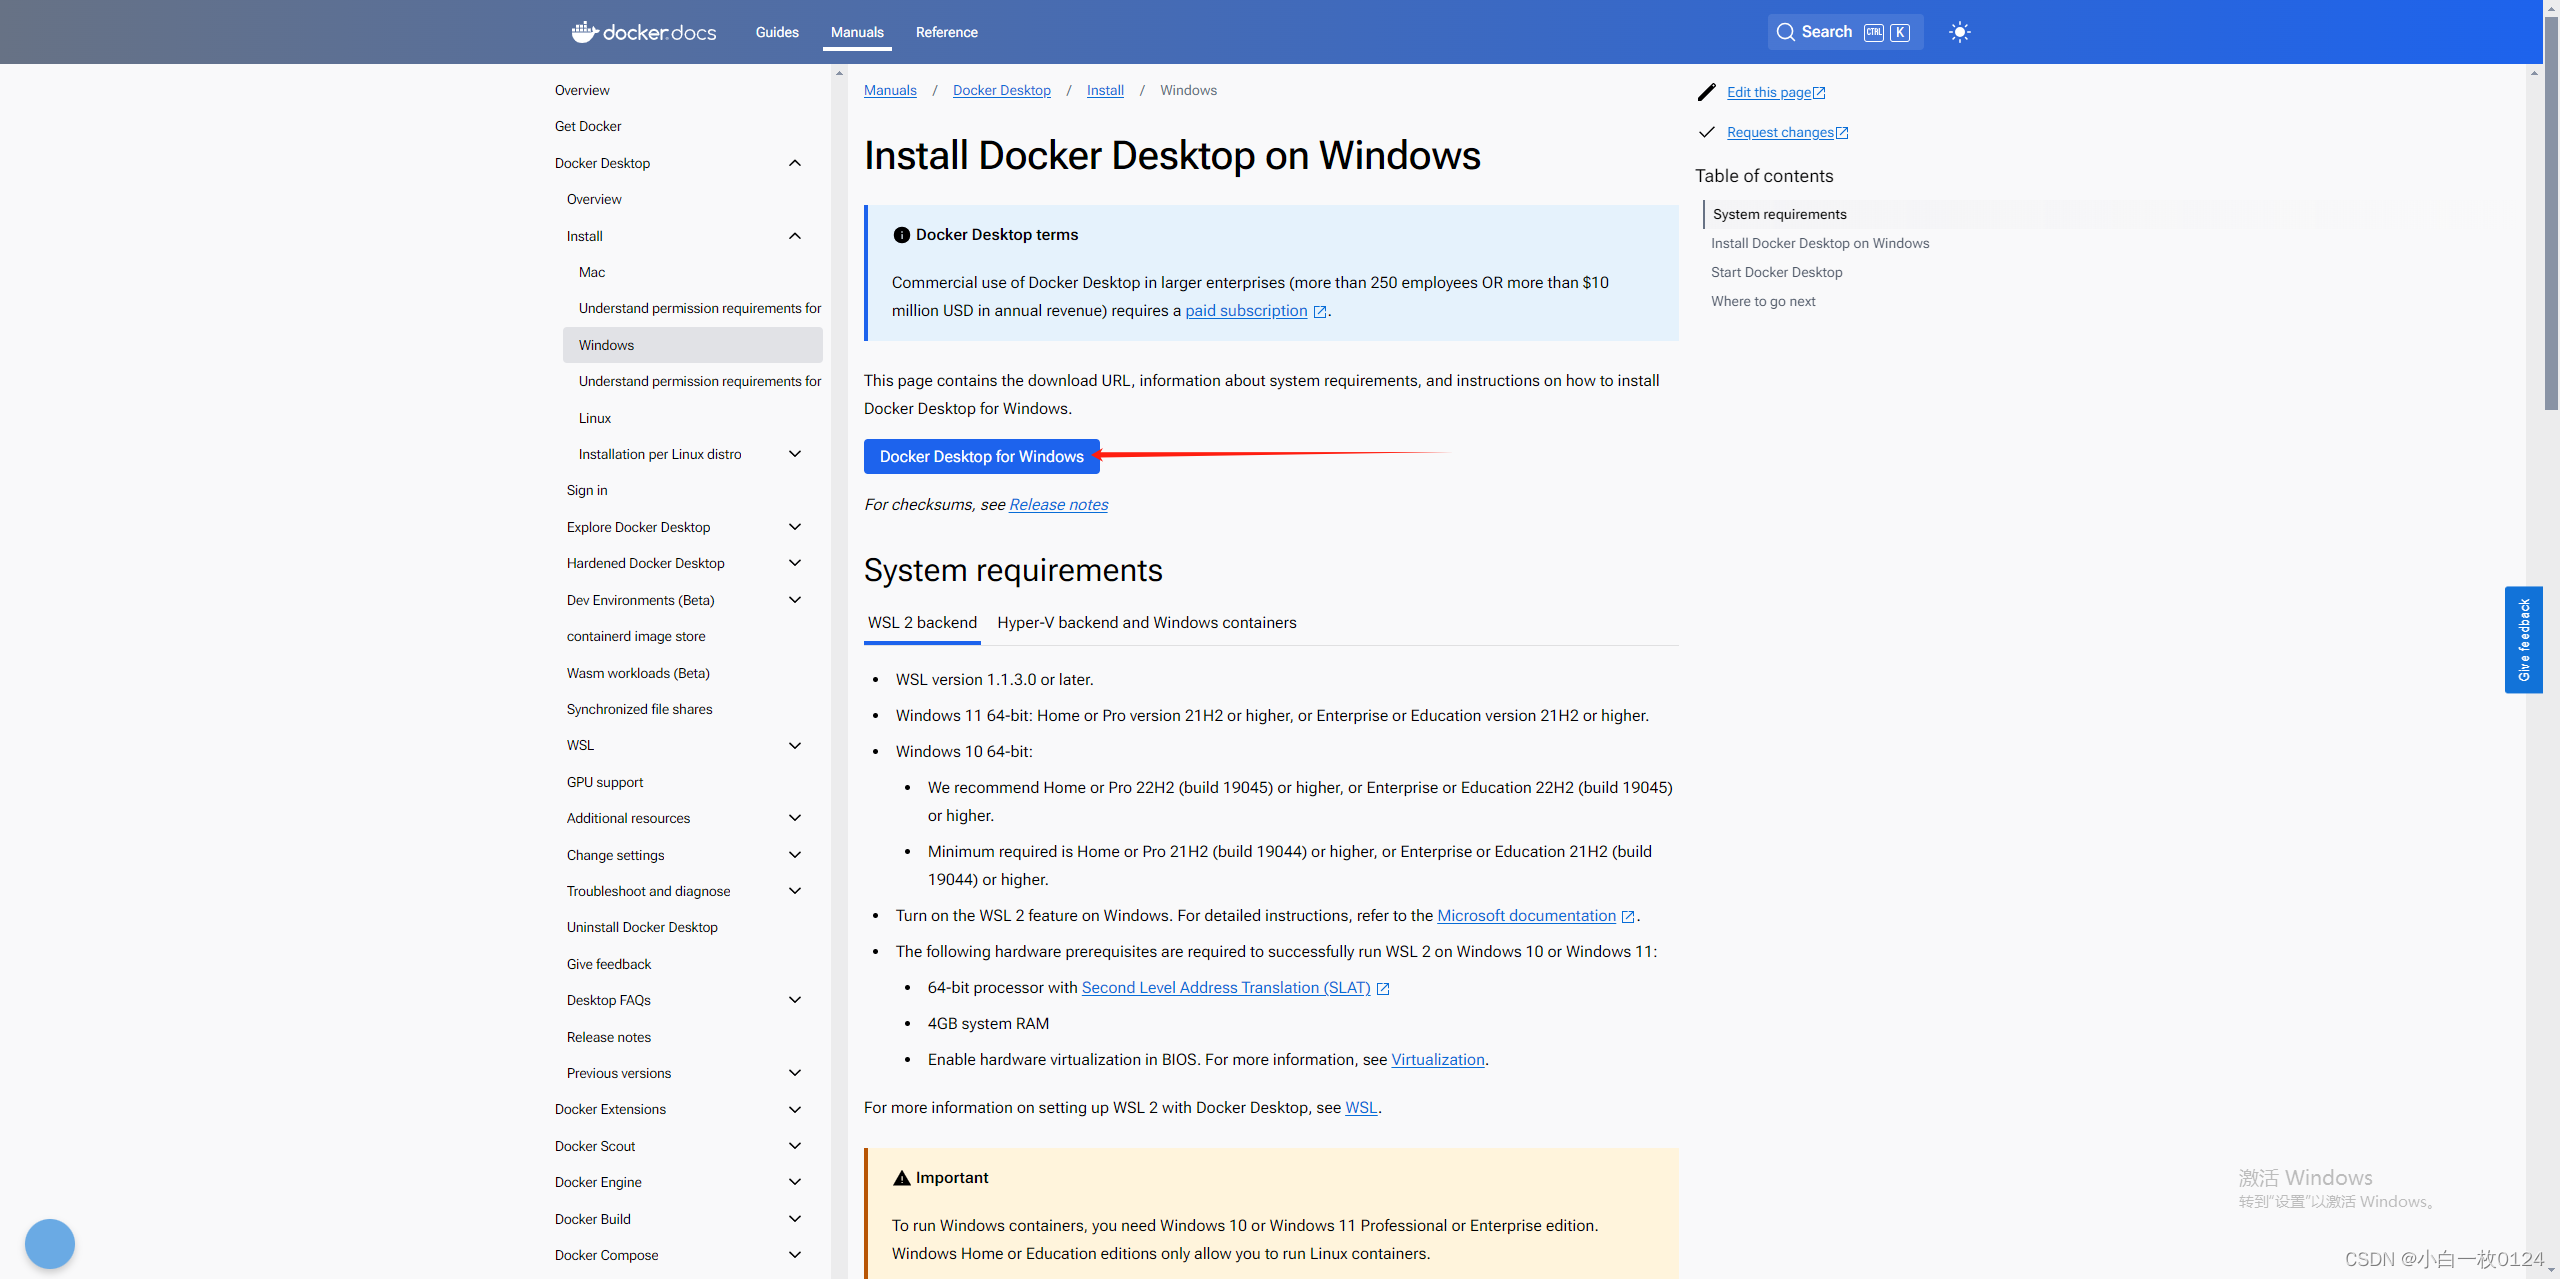Image resolution: width=2560 pixels, height=1279 pixels.
Task: Collapse the Install sidebar section
Action: (x=795, y=236)
